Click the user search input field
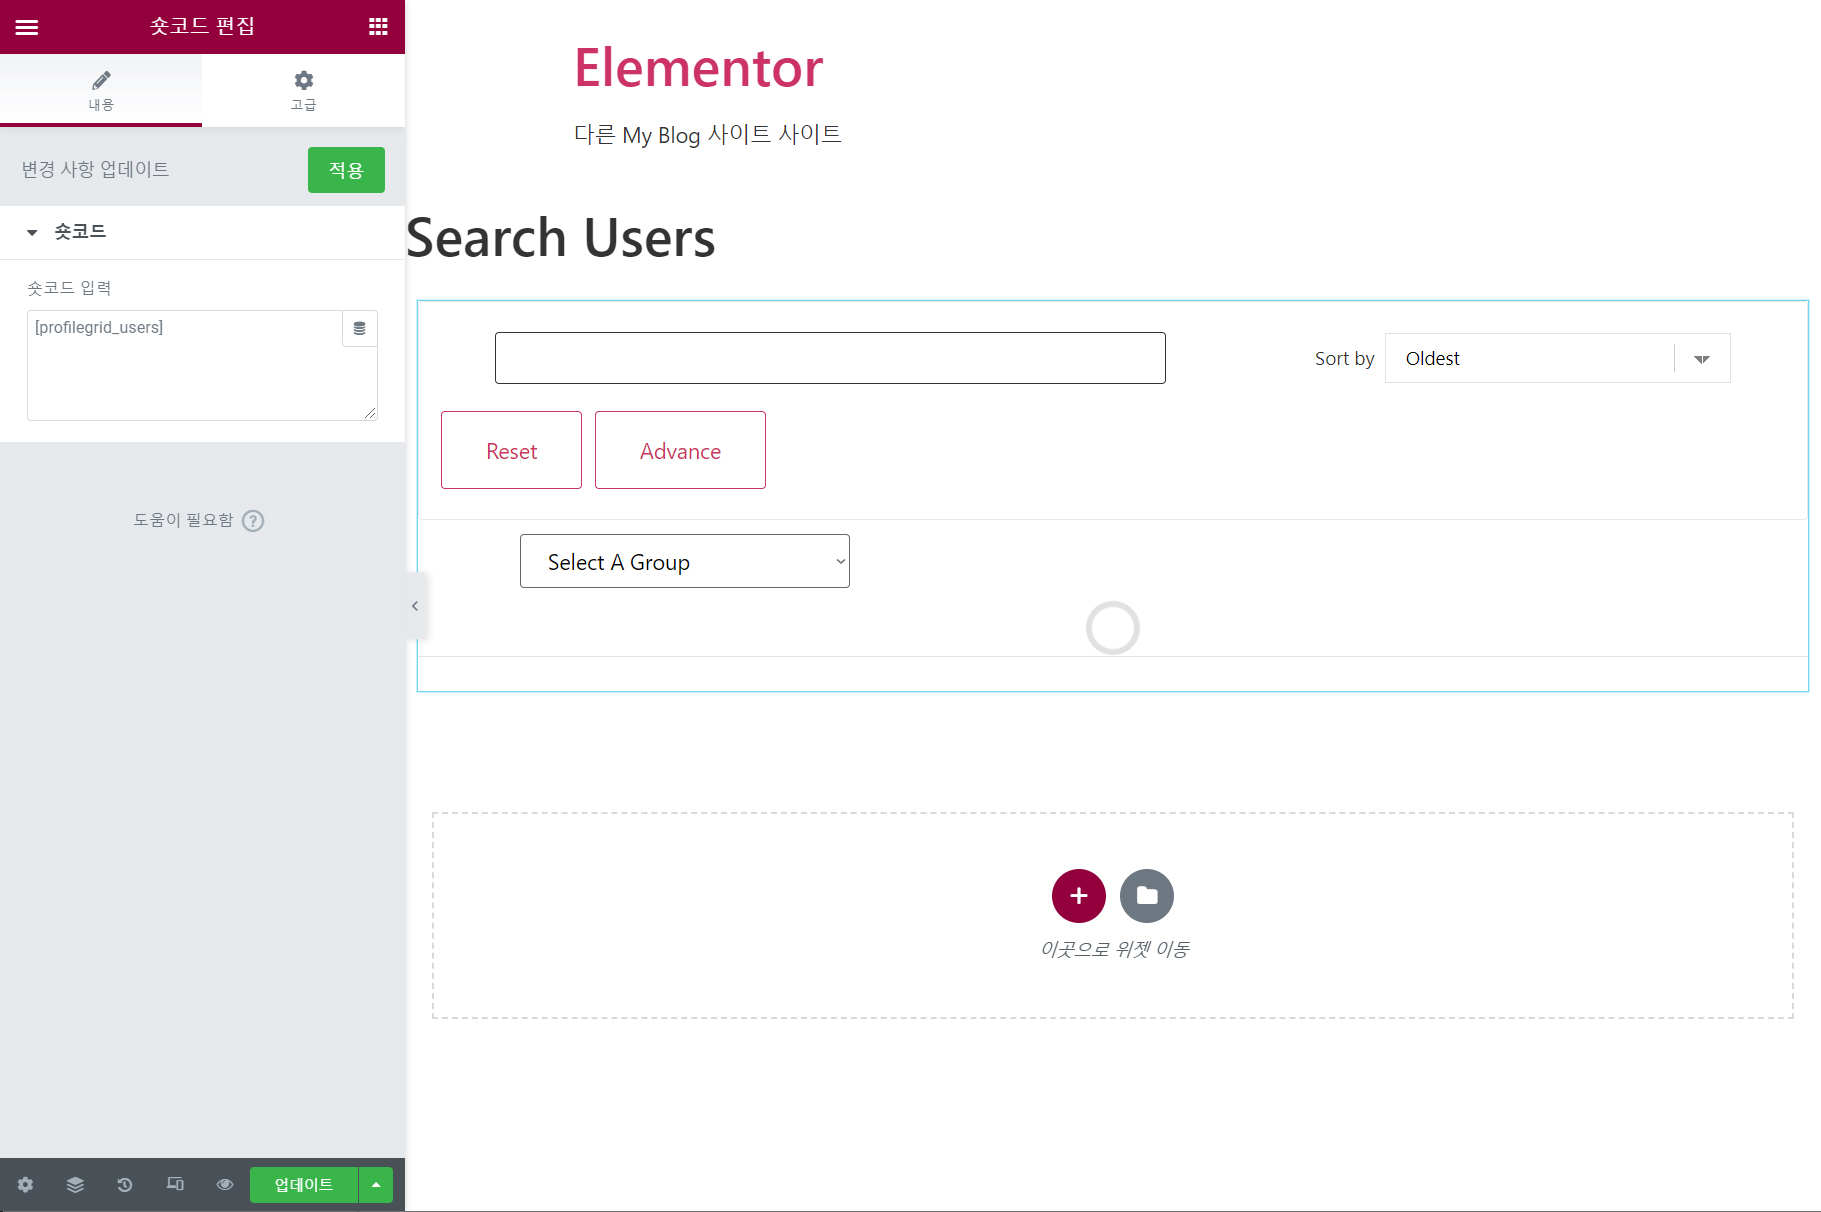Image resolution: width=1821 pixels, height=1212 pixels. point(830,358)
